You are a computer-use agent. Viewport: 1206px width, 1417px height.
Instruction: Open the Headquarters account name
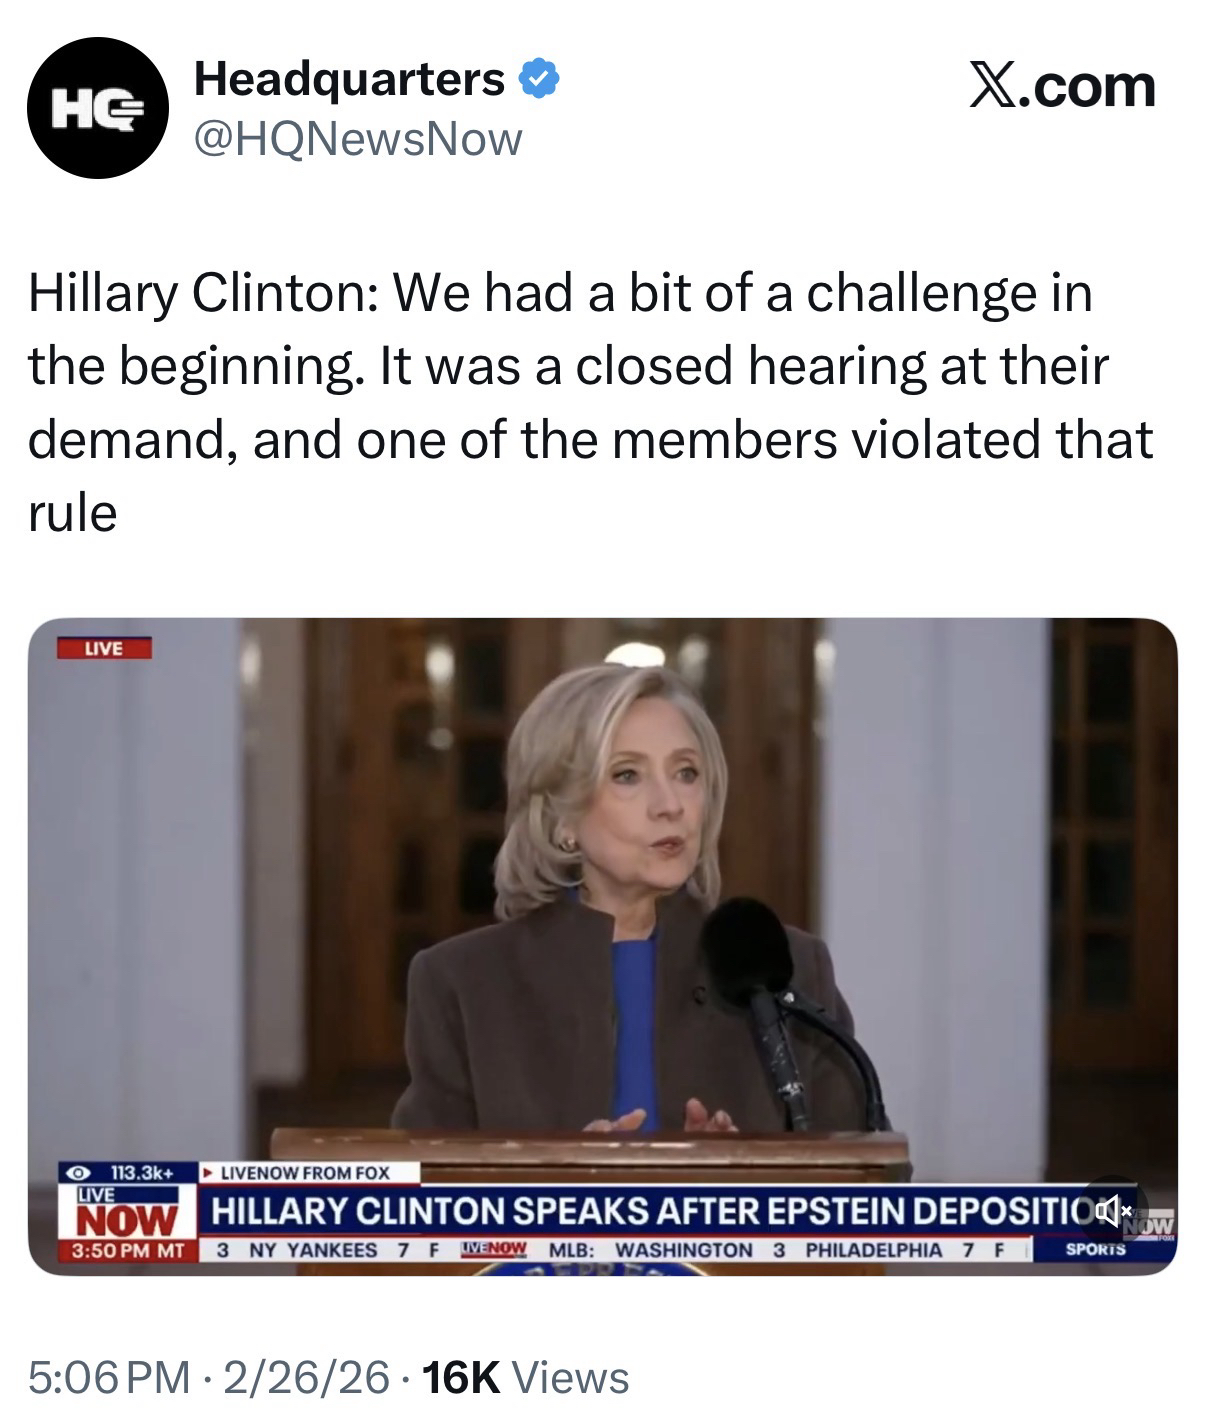pos(349,79)
